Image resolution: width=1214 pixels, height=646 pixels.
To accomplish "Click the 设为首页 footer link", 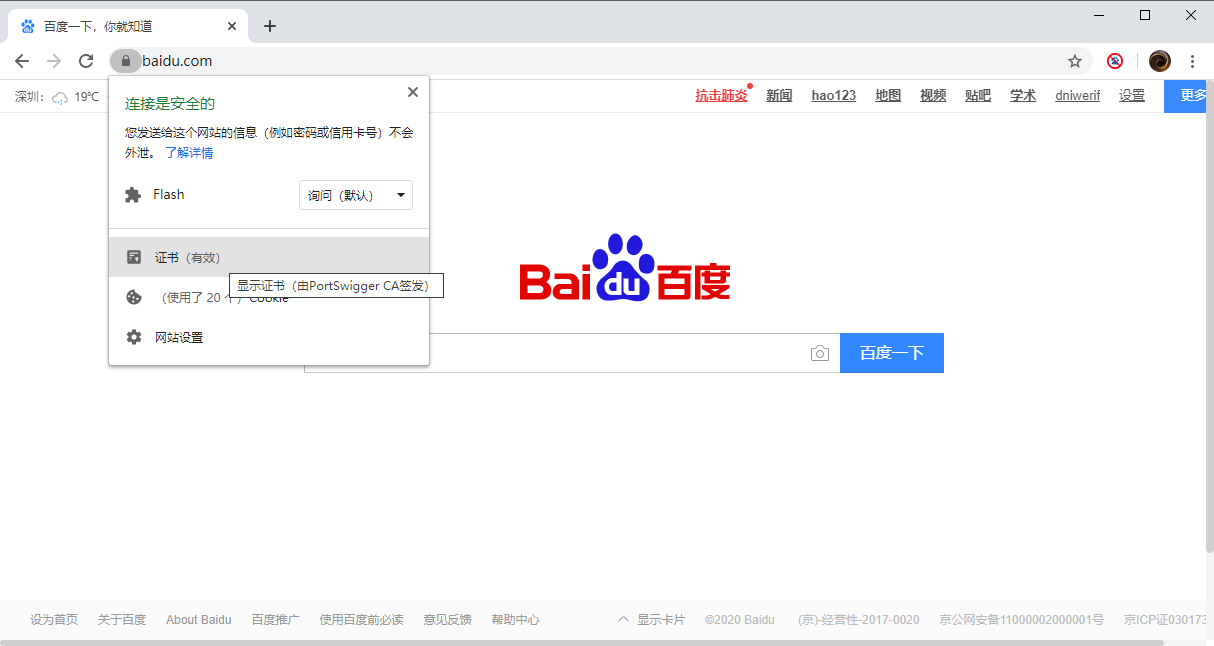I will click(54, 620).
